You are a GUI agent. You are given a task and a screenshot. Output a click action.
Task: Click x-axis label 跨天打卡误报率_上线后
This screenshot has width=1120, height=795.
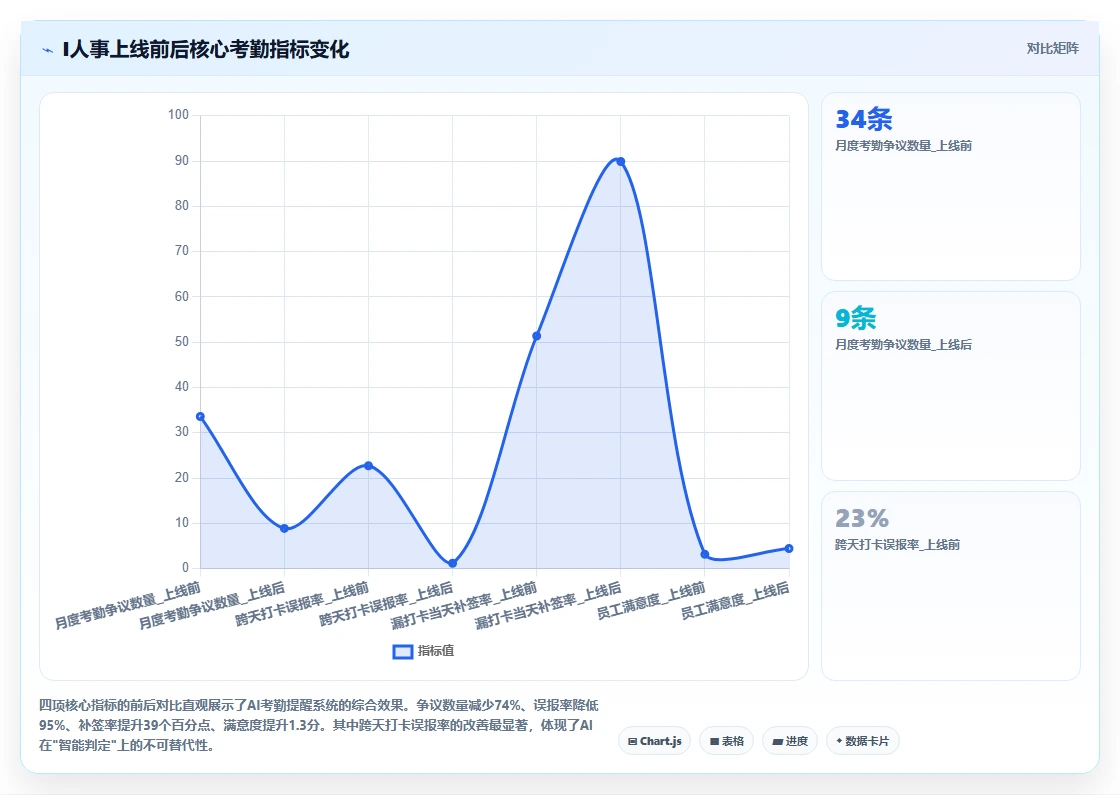386,604
